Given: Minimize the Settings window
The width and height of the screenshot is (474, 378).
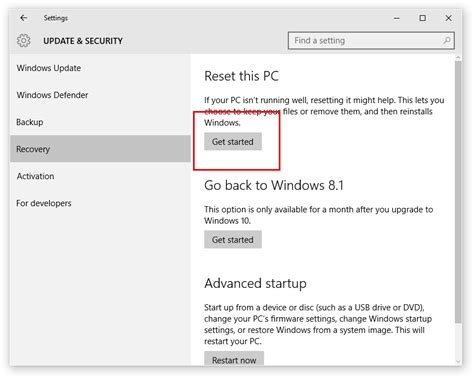Looking at the screenshot, I should coord(397,18).
